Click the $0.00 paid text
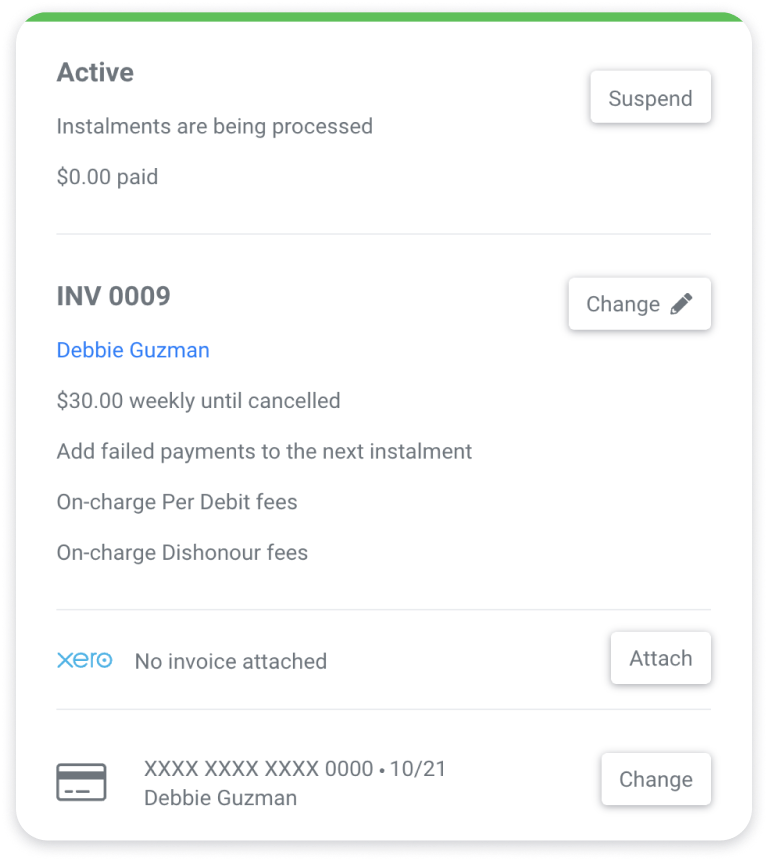This screenshot has height=861, width=768. click(107, 177)
